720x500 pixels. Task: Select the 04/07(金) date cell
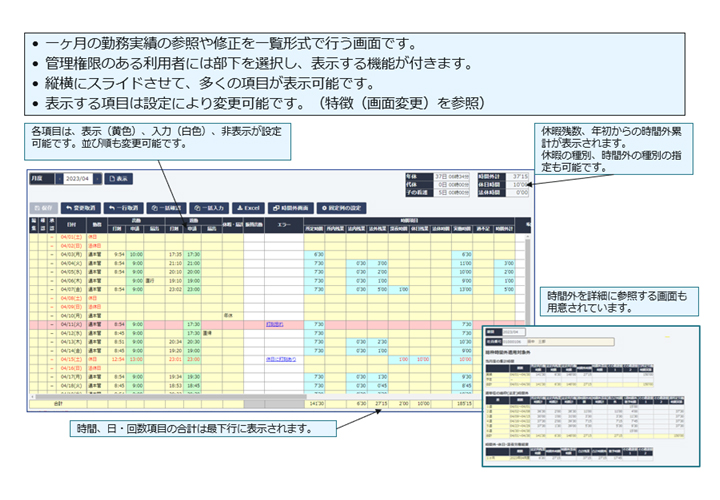point(71,290)
